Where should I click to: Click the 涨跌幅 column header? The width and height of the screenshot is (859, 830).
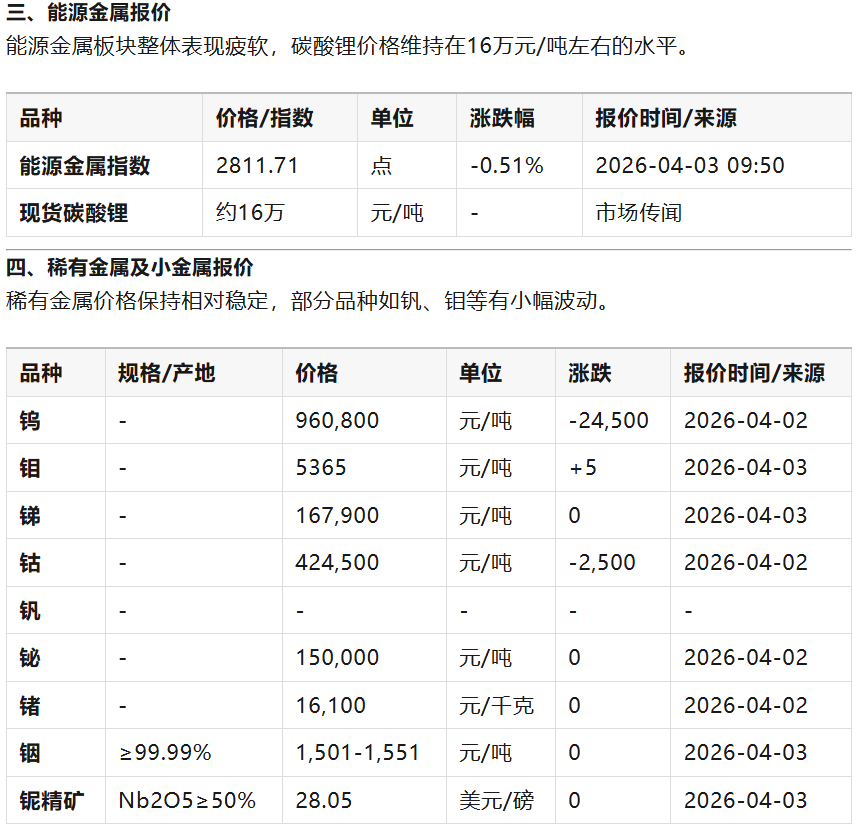pos(502,119)
